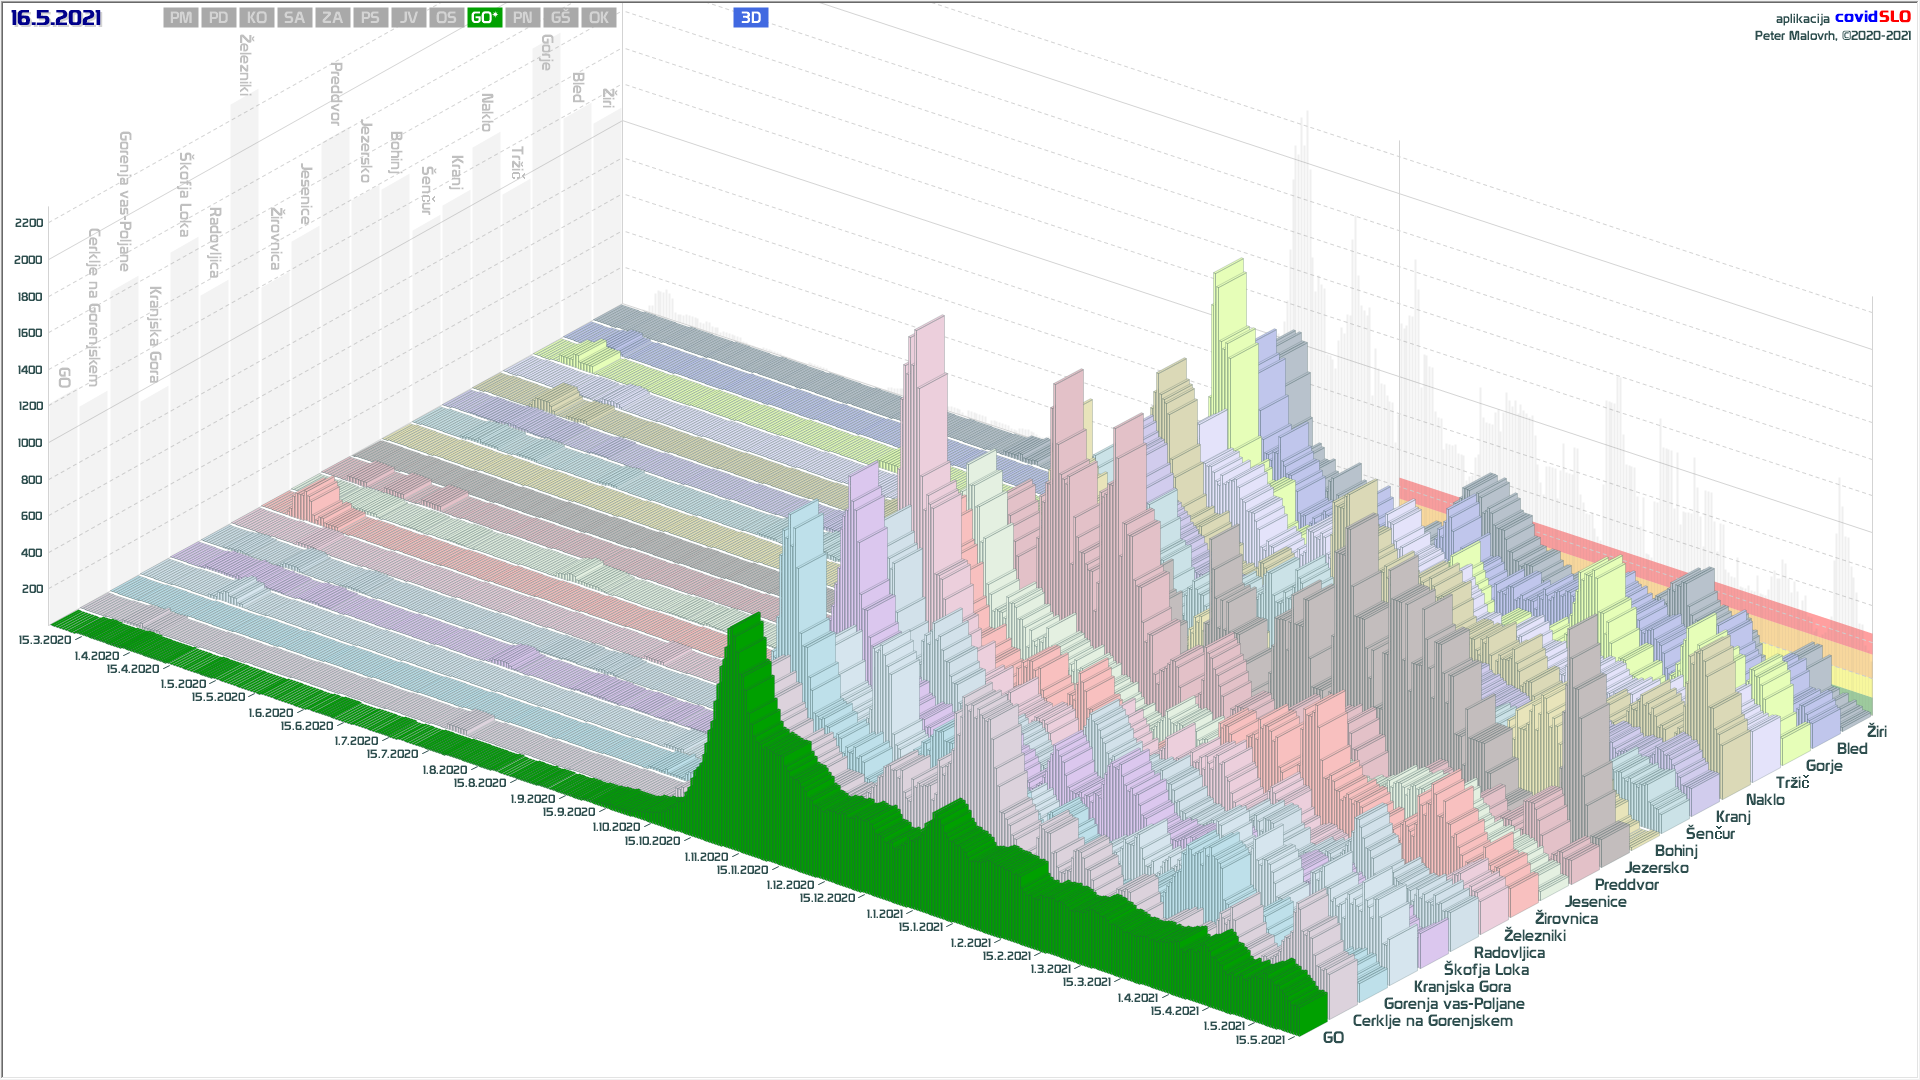1920x1080 pixels.
Task: Toggle the active GO* region button
Action: coord(484,18)
